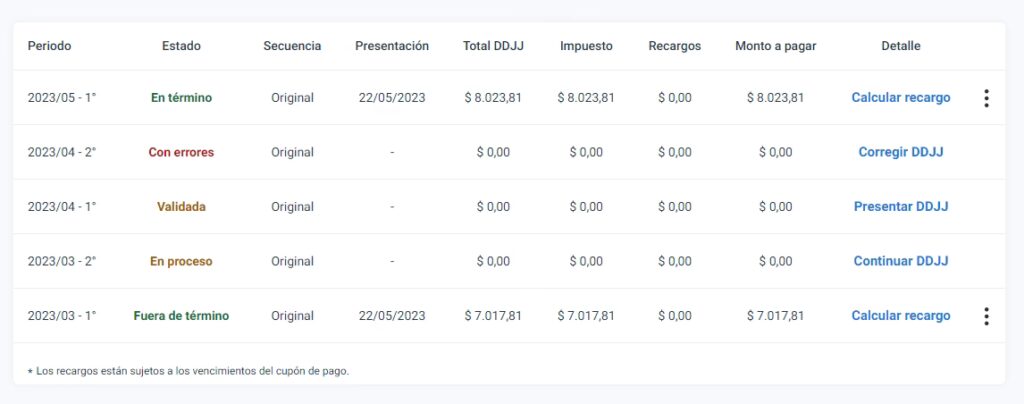The width and height of the screenshot is (1024, 404).
Task: Click Calcular recargo for period 2023/03 - 1°
Action: 901,316
